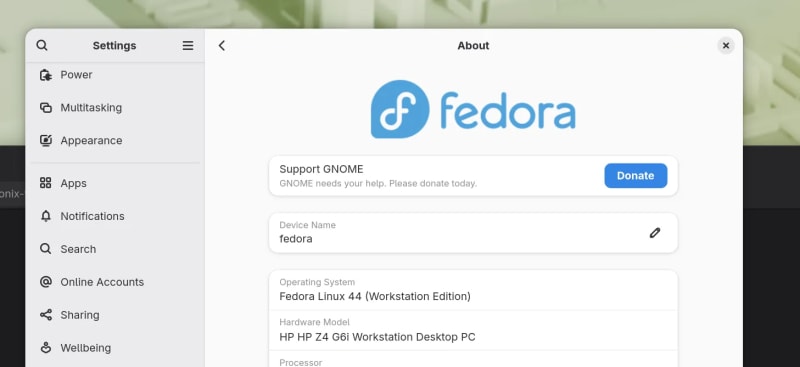Viewport: 800px width, 367px height.
Task: Click the Wellbeing icon in sidebar
Action: pyautogui.click(x=46, y=348)
